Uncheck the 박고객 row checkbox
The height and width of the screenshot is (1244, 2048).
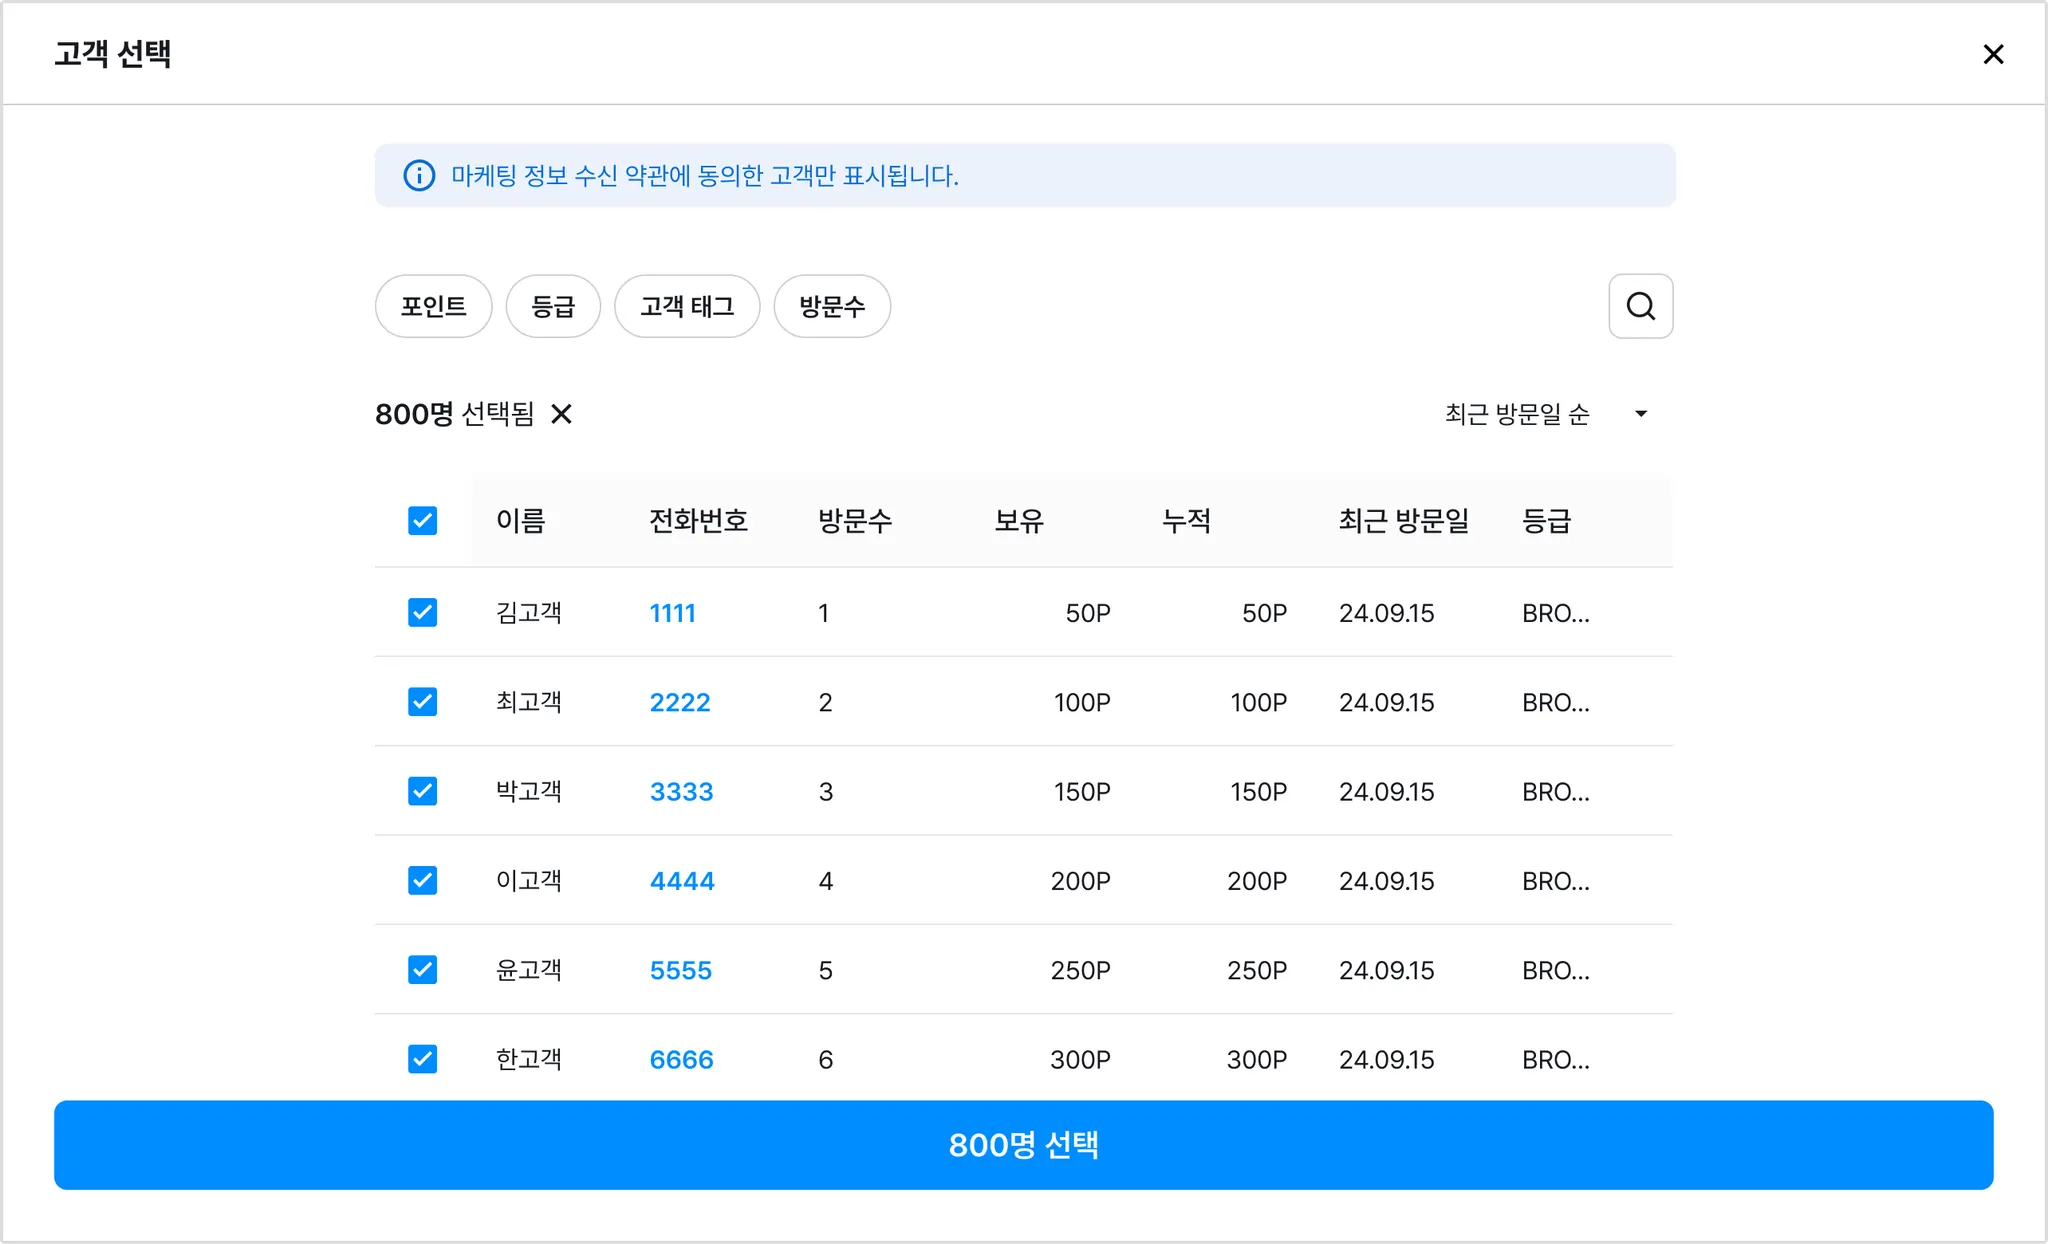point(422,791)
